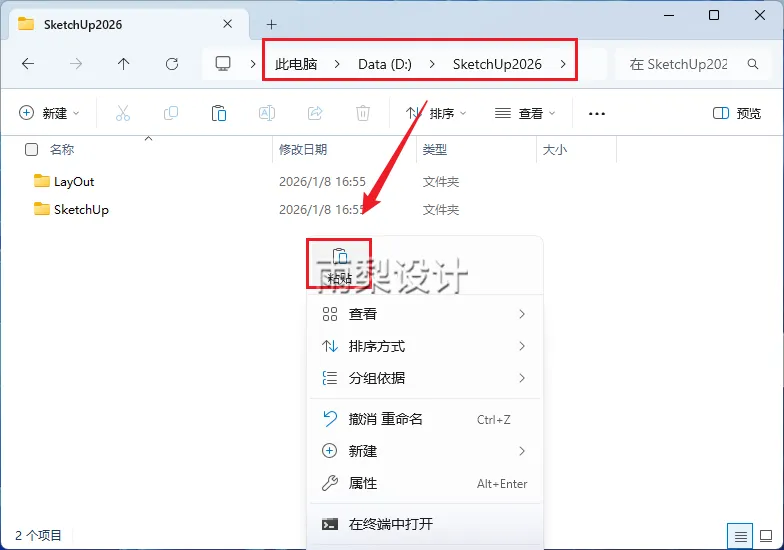Navigate up one folder level

click(x=124, y=64)
